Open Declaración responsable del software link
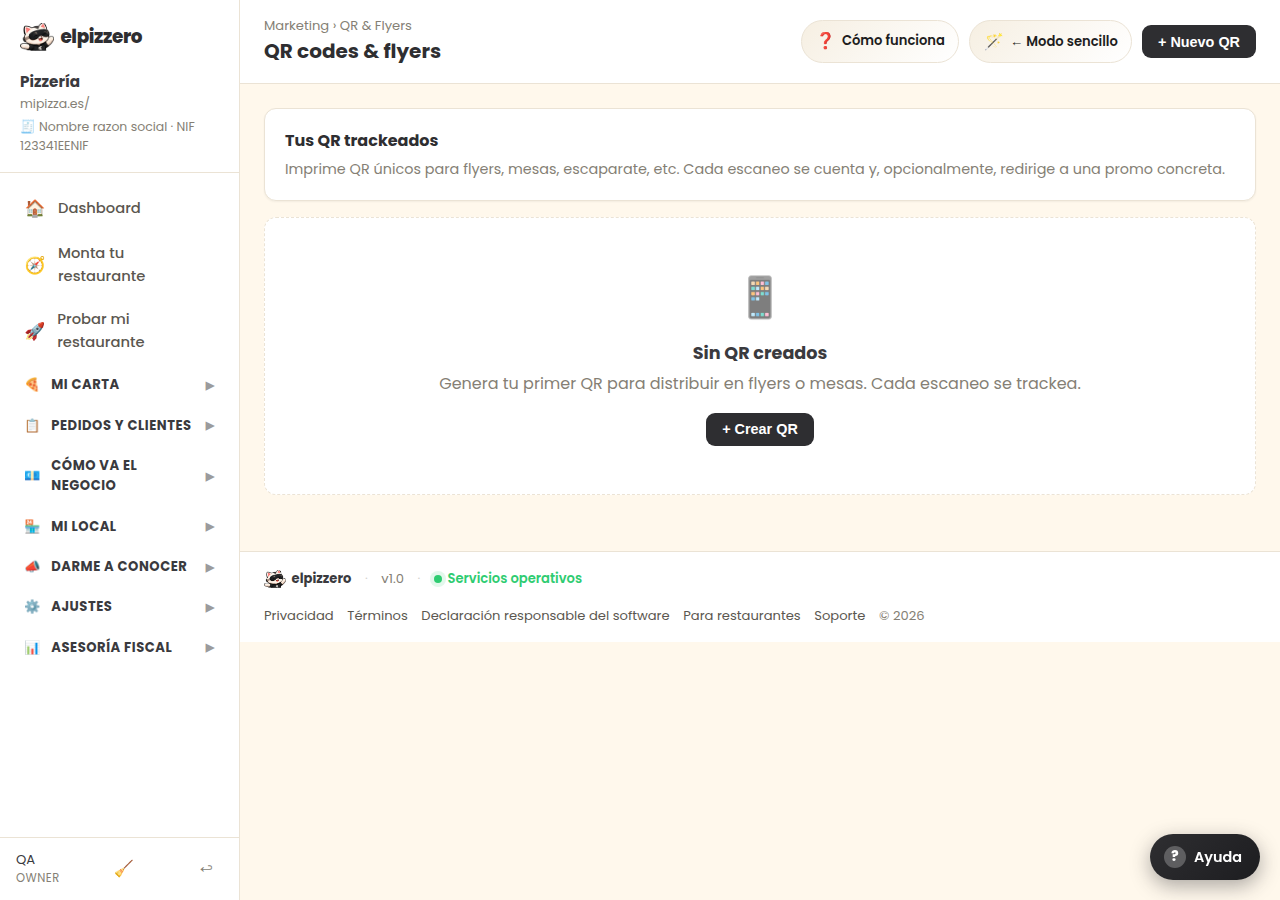 click(545, 616)
